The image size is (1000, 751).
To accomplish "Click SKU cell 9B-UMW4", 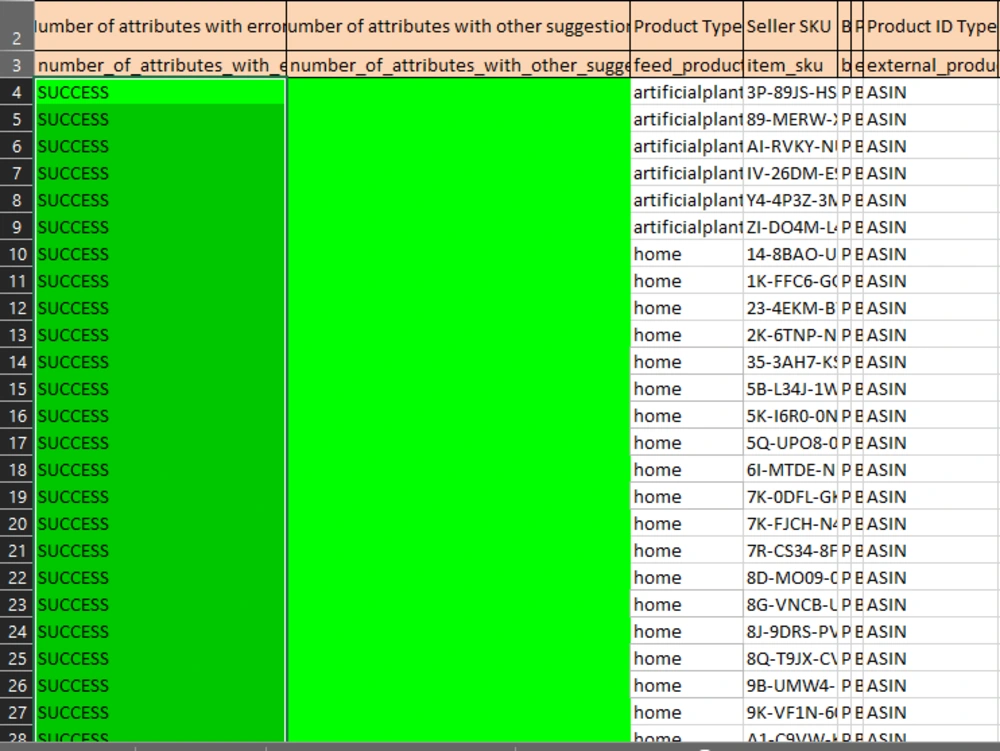I will pyautogui.click(x=790, y=686).
